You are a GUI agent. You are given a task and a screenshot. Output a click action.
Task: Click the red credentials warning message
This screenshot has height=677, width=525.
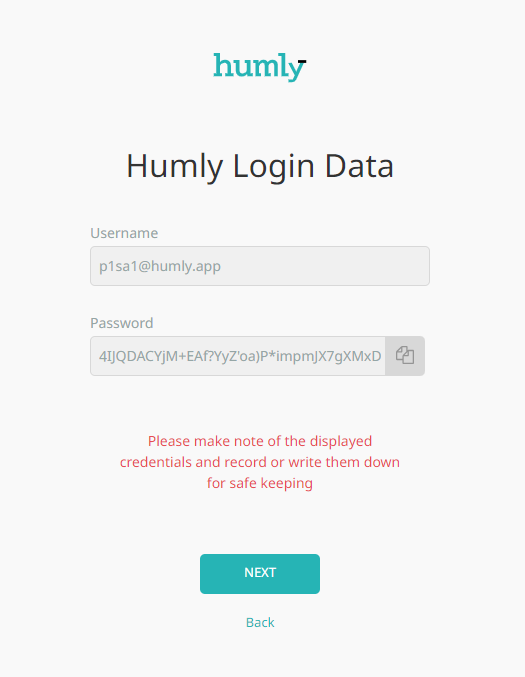click(x=259, y=462)
